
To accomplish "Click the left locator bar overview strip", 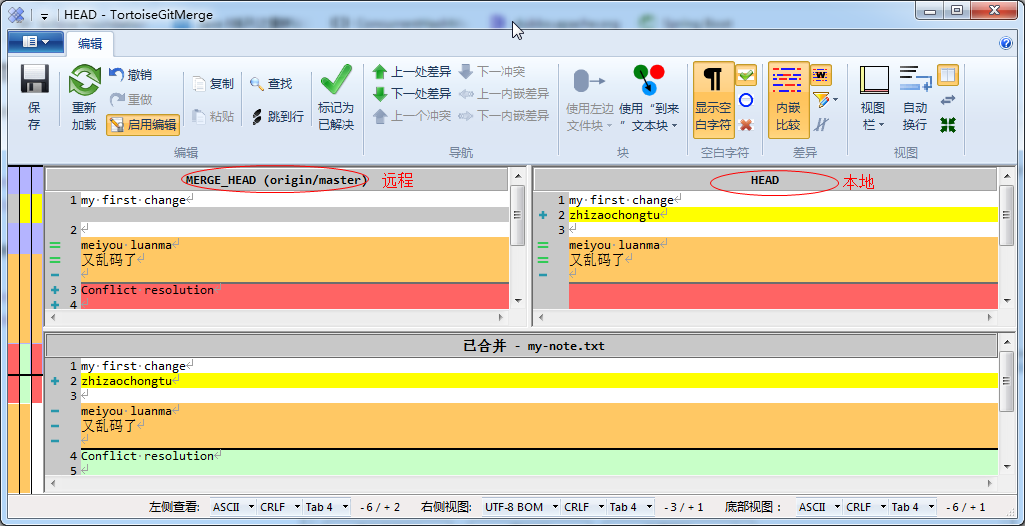I will click(25, 330).
